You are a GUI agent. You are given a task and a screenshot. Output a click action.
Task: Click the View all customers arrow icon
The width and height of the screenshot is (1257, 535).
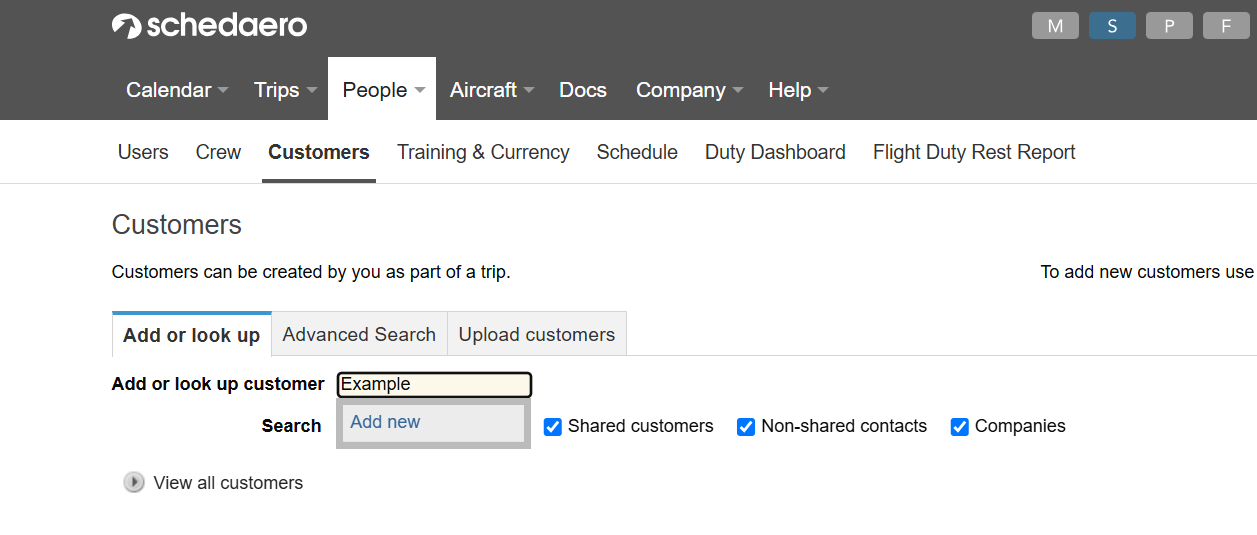(134, 483)
